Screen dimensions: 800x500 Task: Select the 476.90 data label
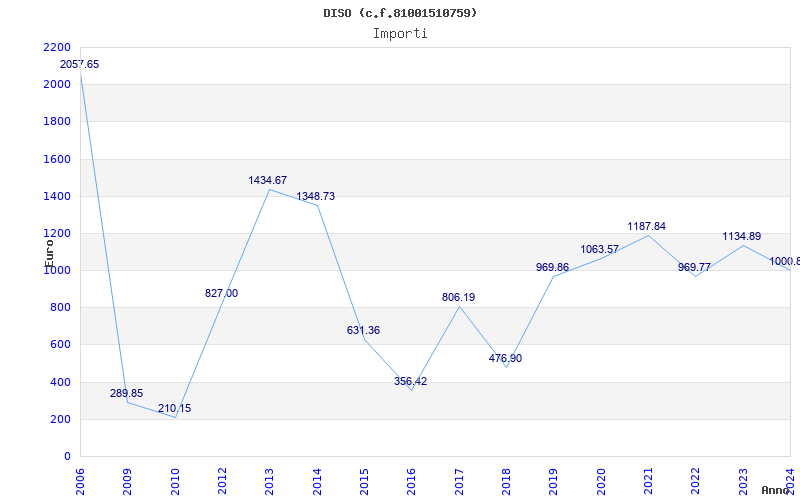[x=506, y=358]
